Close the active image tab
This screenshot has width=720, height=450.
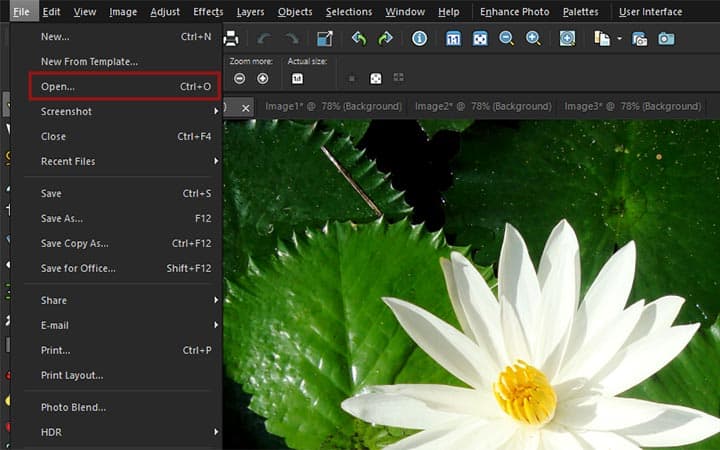coord(246,108)
